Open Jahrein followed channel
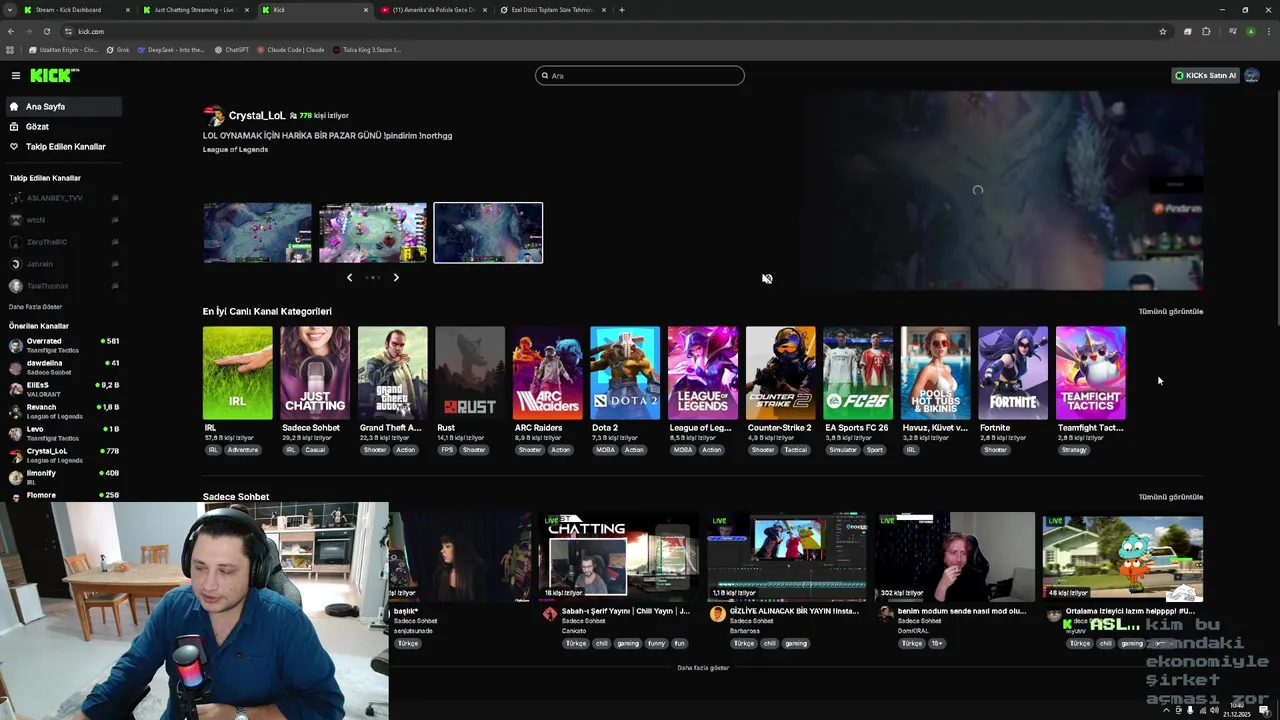Image resolution: width=1280 pixels, height=720 pixels. click(62, 264)
